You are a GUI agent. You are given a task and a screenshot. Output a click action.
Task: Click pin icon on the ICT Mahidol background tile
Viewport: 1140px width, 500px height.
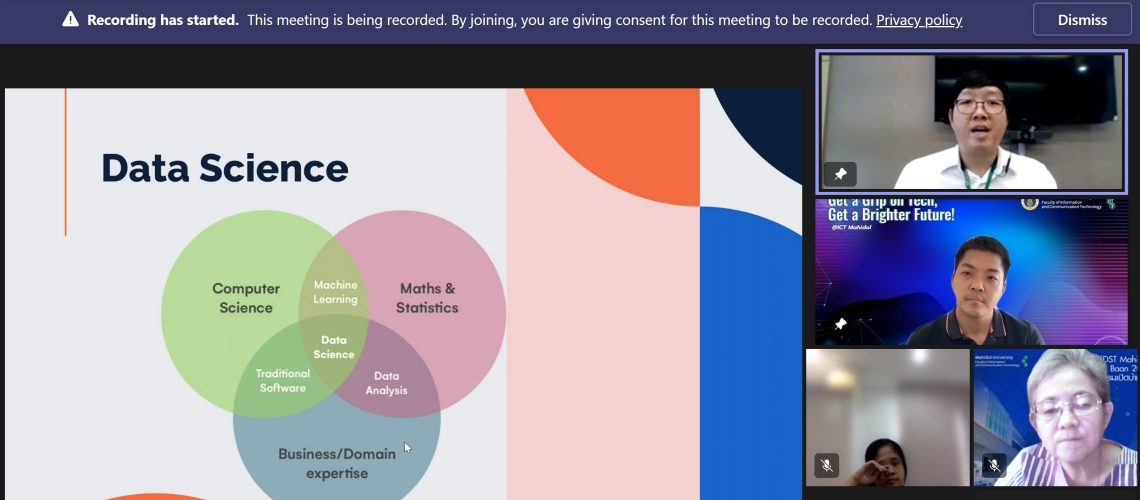[x=840, y=325]
